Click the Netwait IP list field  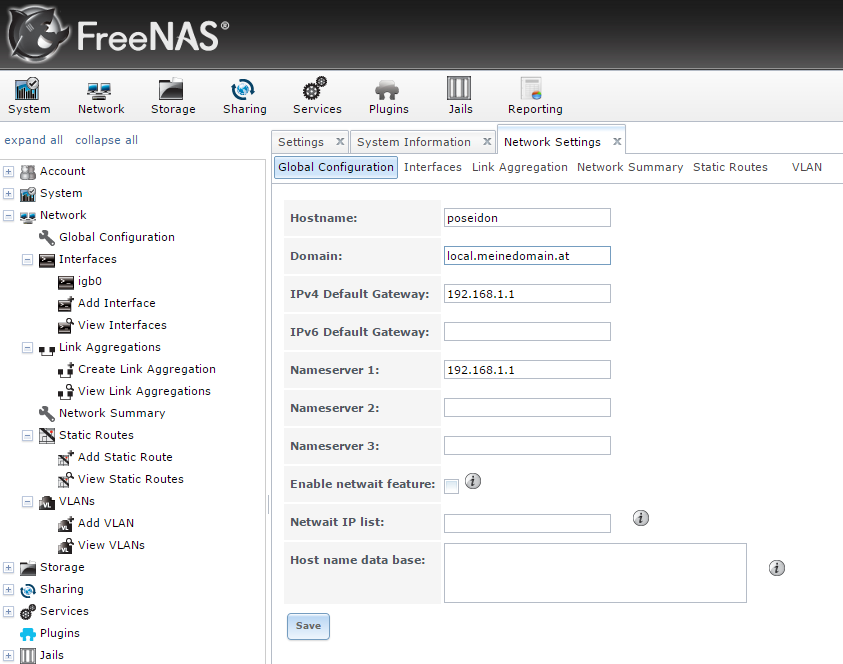[527, 524]
